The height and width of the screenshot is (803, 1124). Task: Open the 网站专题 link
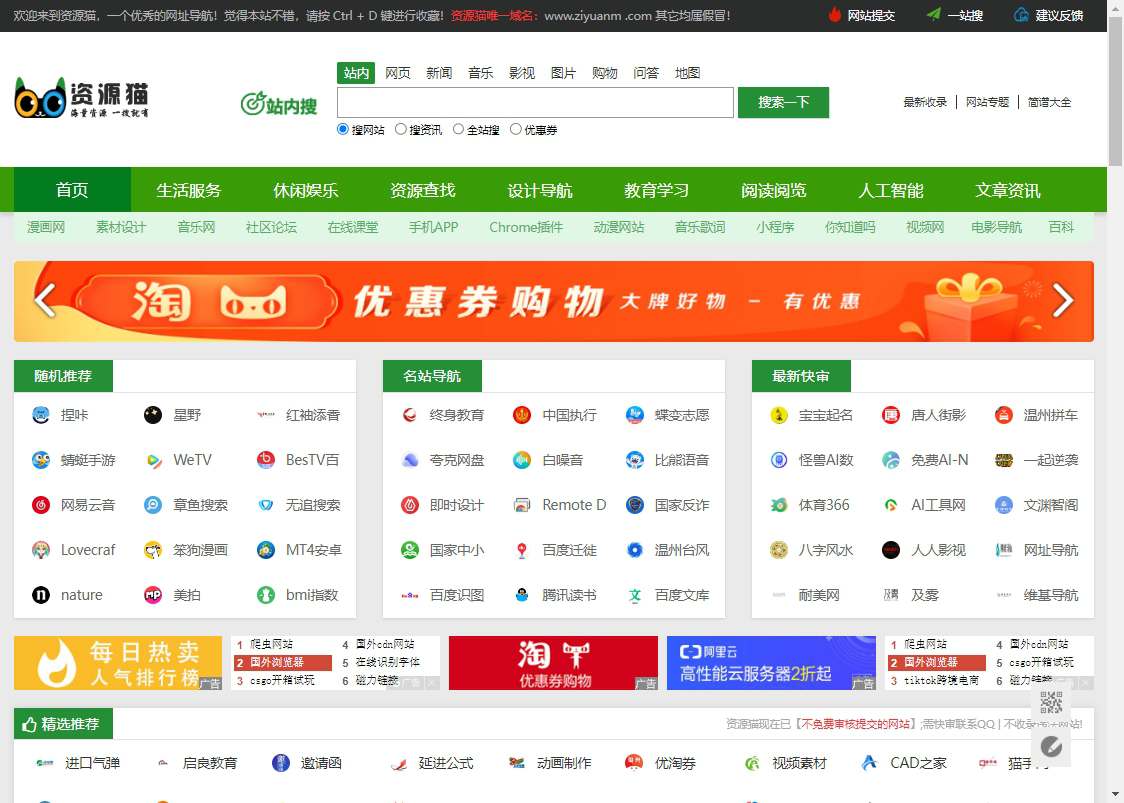[x=987, y=102]
